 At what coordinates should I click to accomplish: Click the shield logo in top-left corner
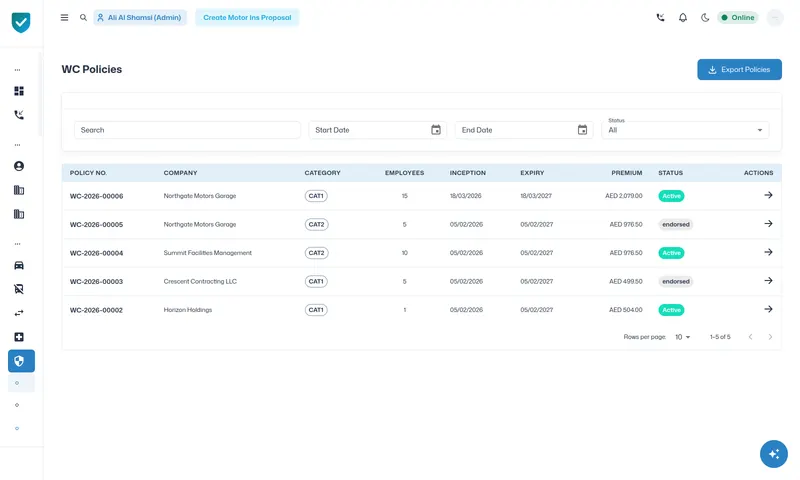21,22
